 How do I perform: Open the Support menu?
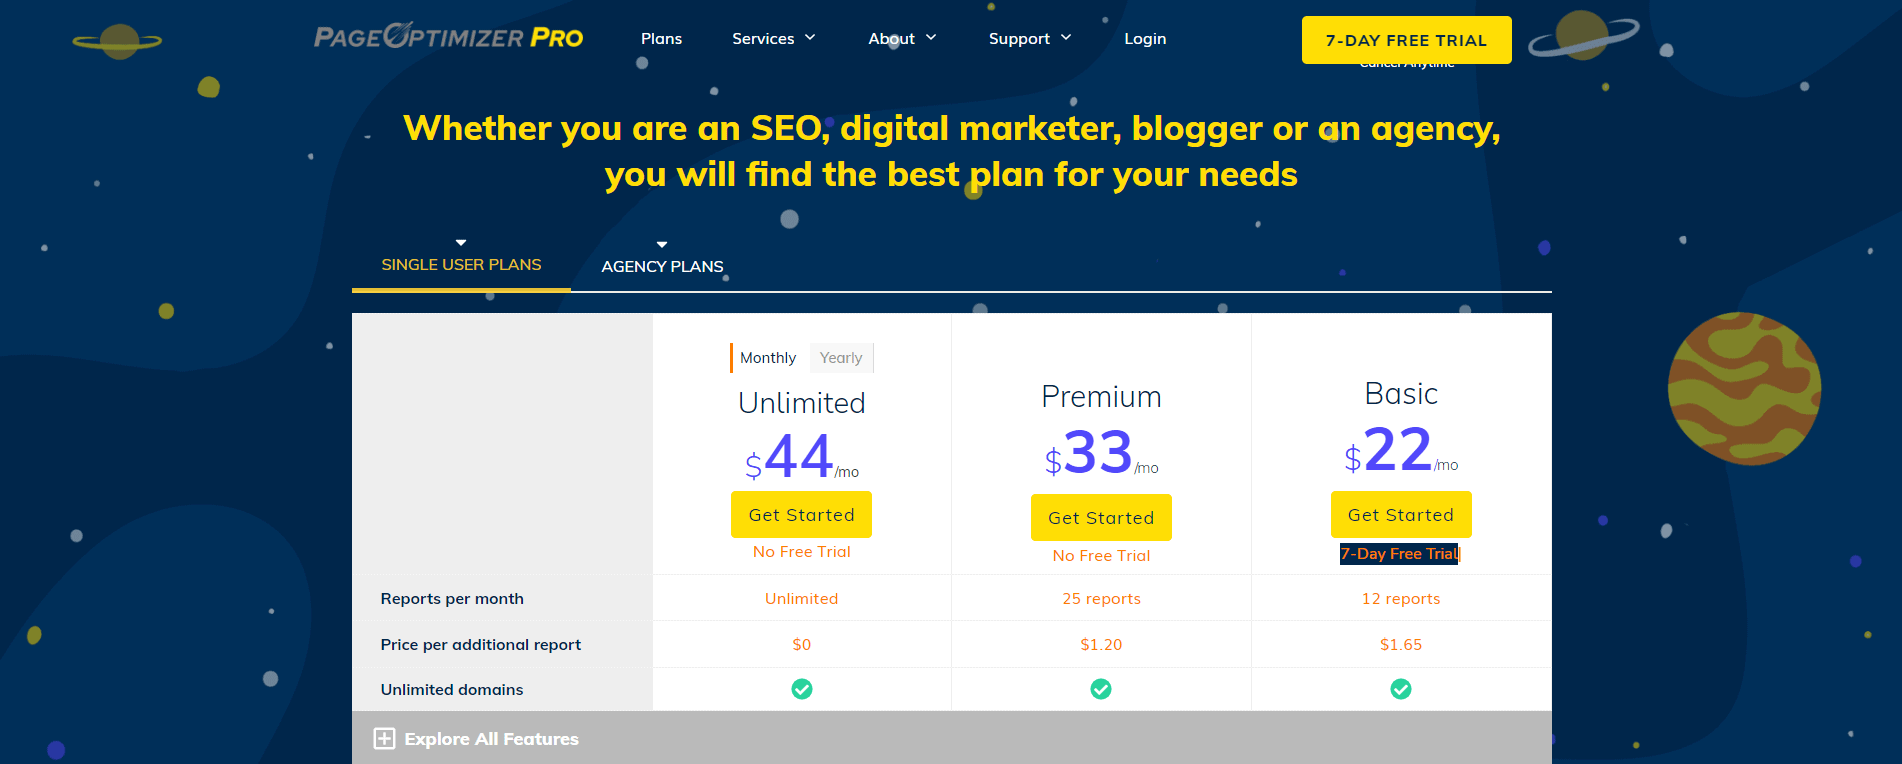coord(1019,38)
